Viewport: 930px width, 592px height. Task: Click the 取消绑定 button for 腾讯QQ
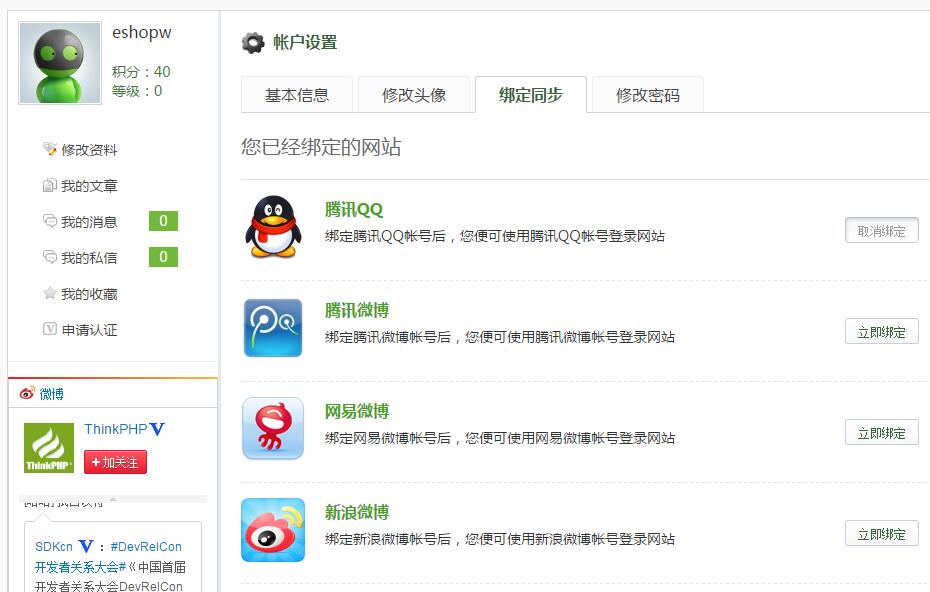pyautogui.click(x=881, y=230)
